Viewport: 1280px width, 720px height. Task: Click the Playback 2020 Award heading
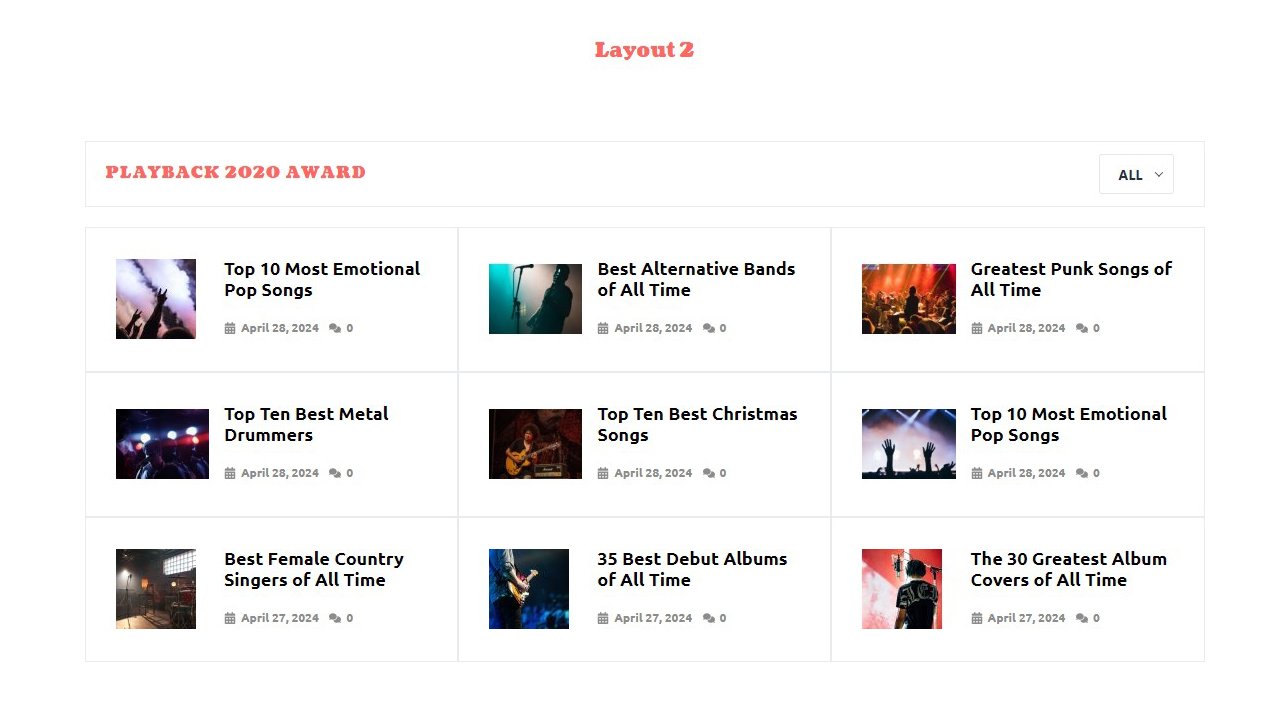tap(235, 172)
